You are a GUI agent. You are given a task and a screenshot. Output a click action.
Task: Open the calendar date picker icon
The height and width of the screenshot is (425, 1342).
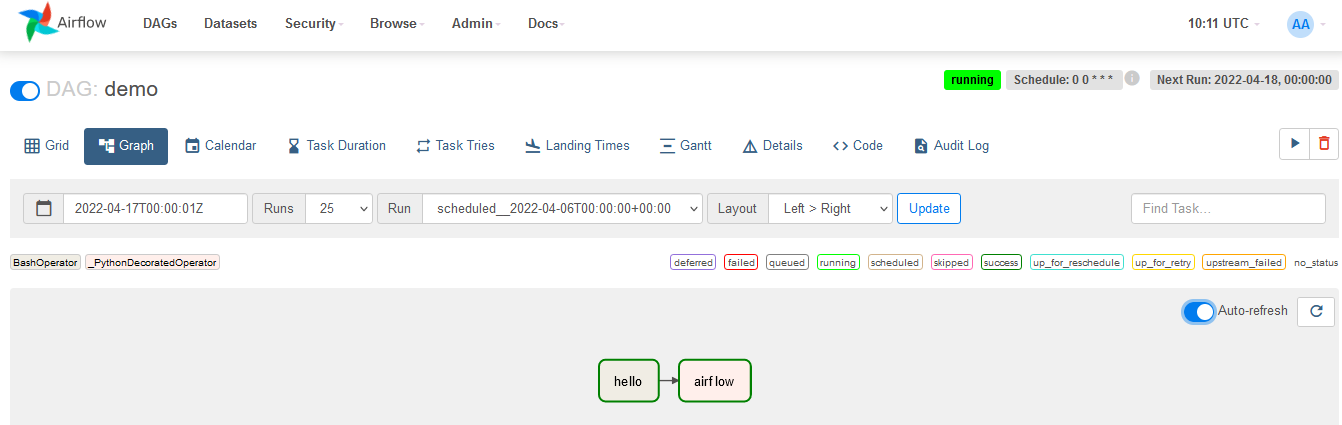click(43, 208)
